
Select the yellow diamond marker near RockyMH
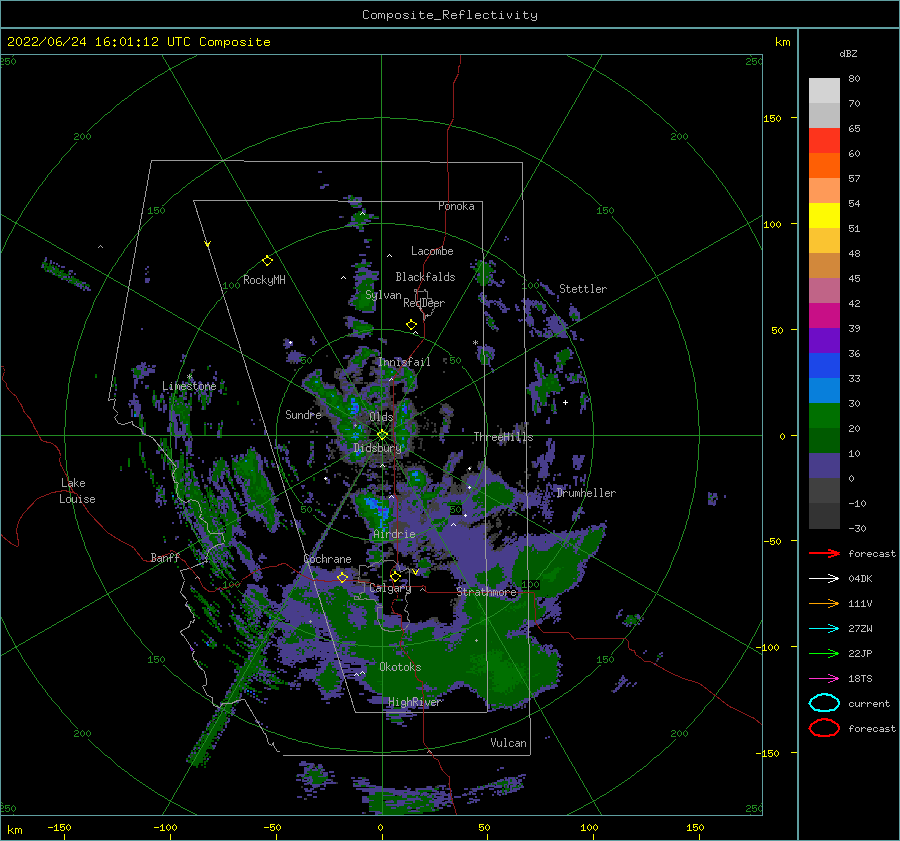point(267,261)
